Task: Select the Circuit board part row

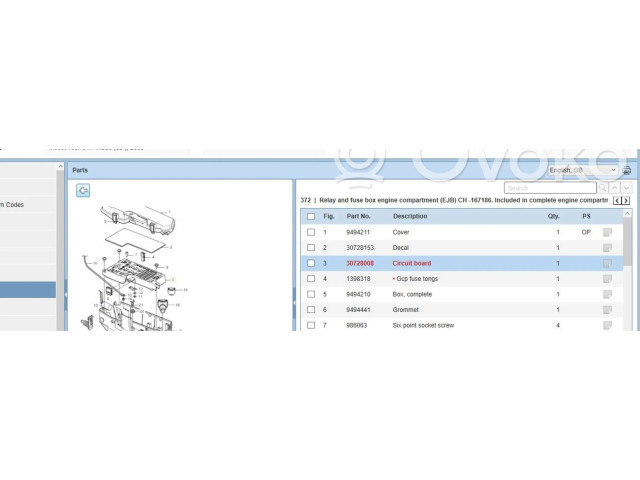Action: 412,263
